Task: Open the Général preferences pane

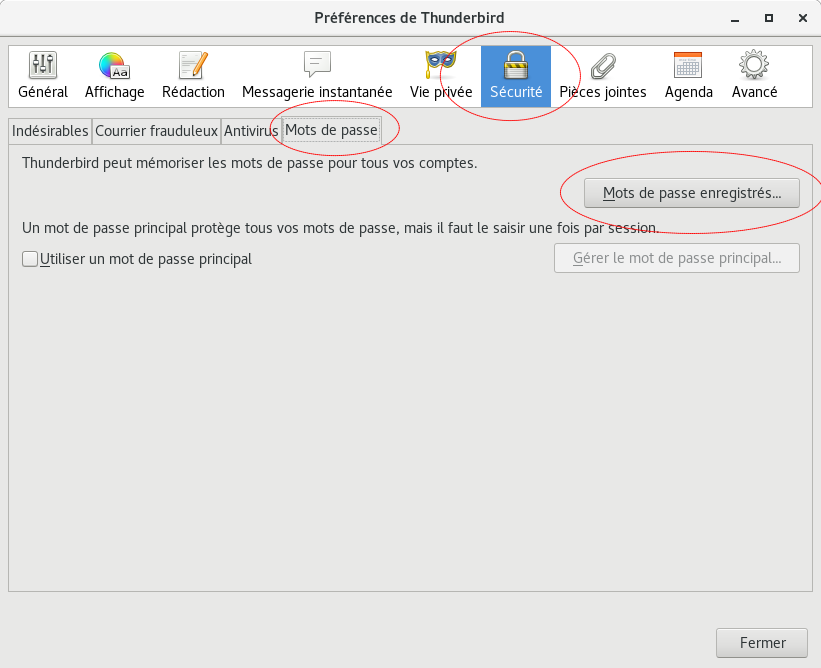Action: (43, 76)
